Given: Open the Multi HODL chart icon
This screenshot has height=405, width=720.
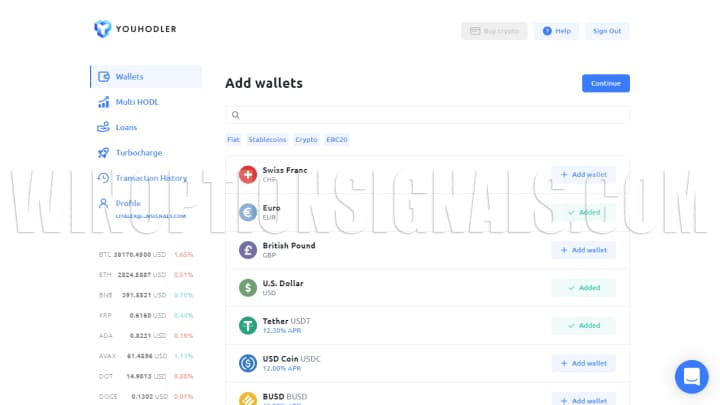Looking at the screenshot, I should tap(103, 102).
